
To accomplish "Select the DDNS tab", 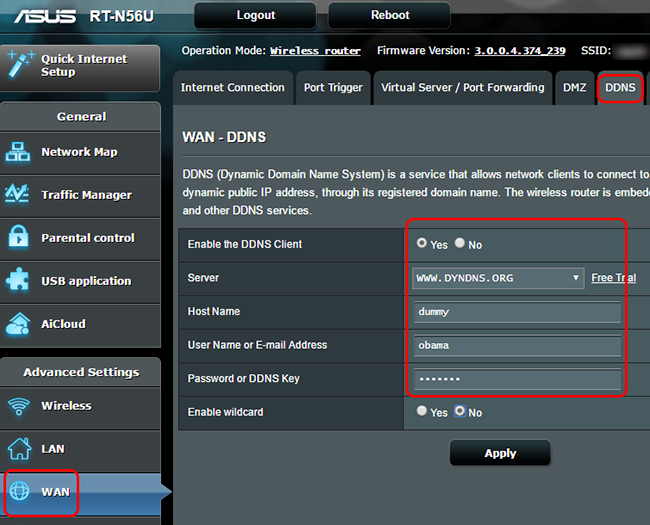I will click(x=620, y=88).
